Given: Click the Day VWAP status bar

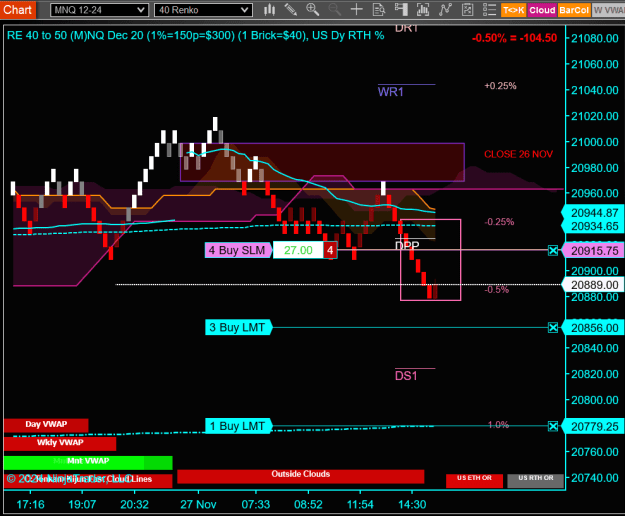Looking at the screenshot, I should 46,425.
